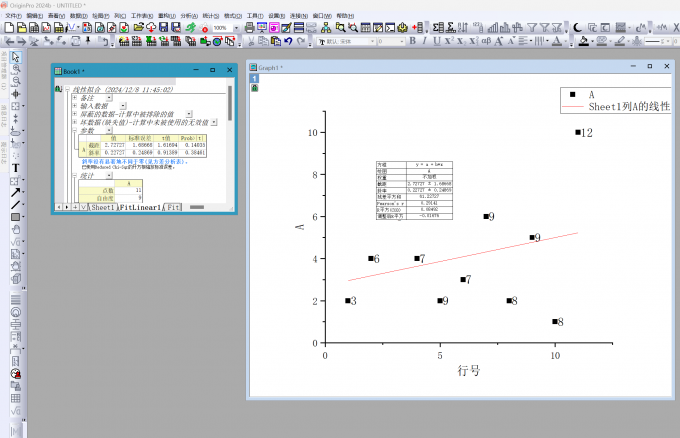Collapse the 统计 section in Book1

point(75,176)
